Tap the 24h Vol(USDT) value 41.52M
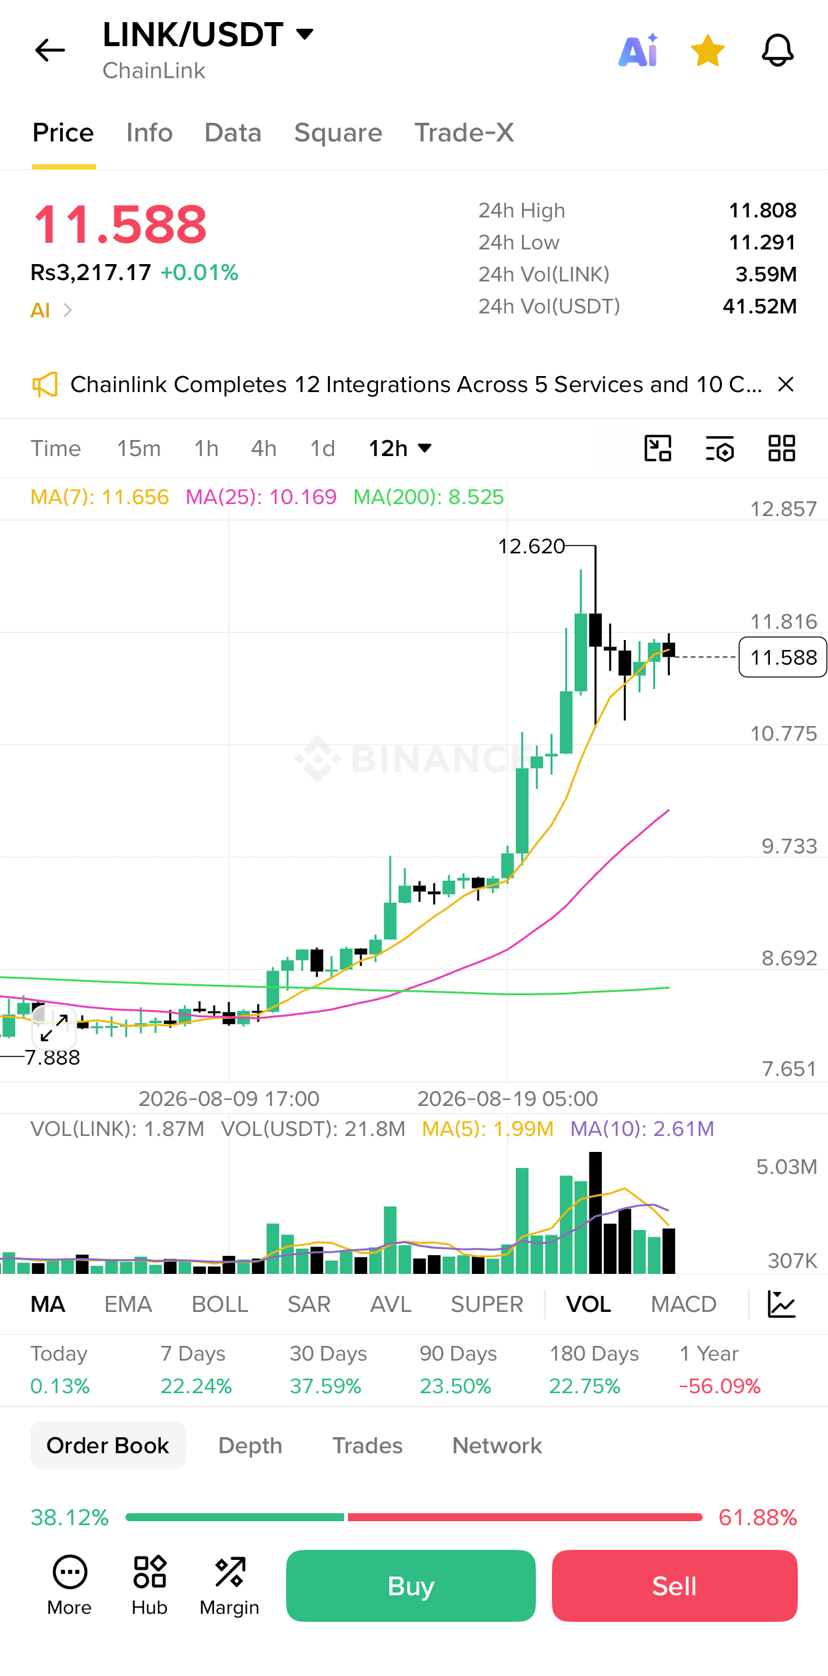828x1676 pixels. tap(760, 306)
